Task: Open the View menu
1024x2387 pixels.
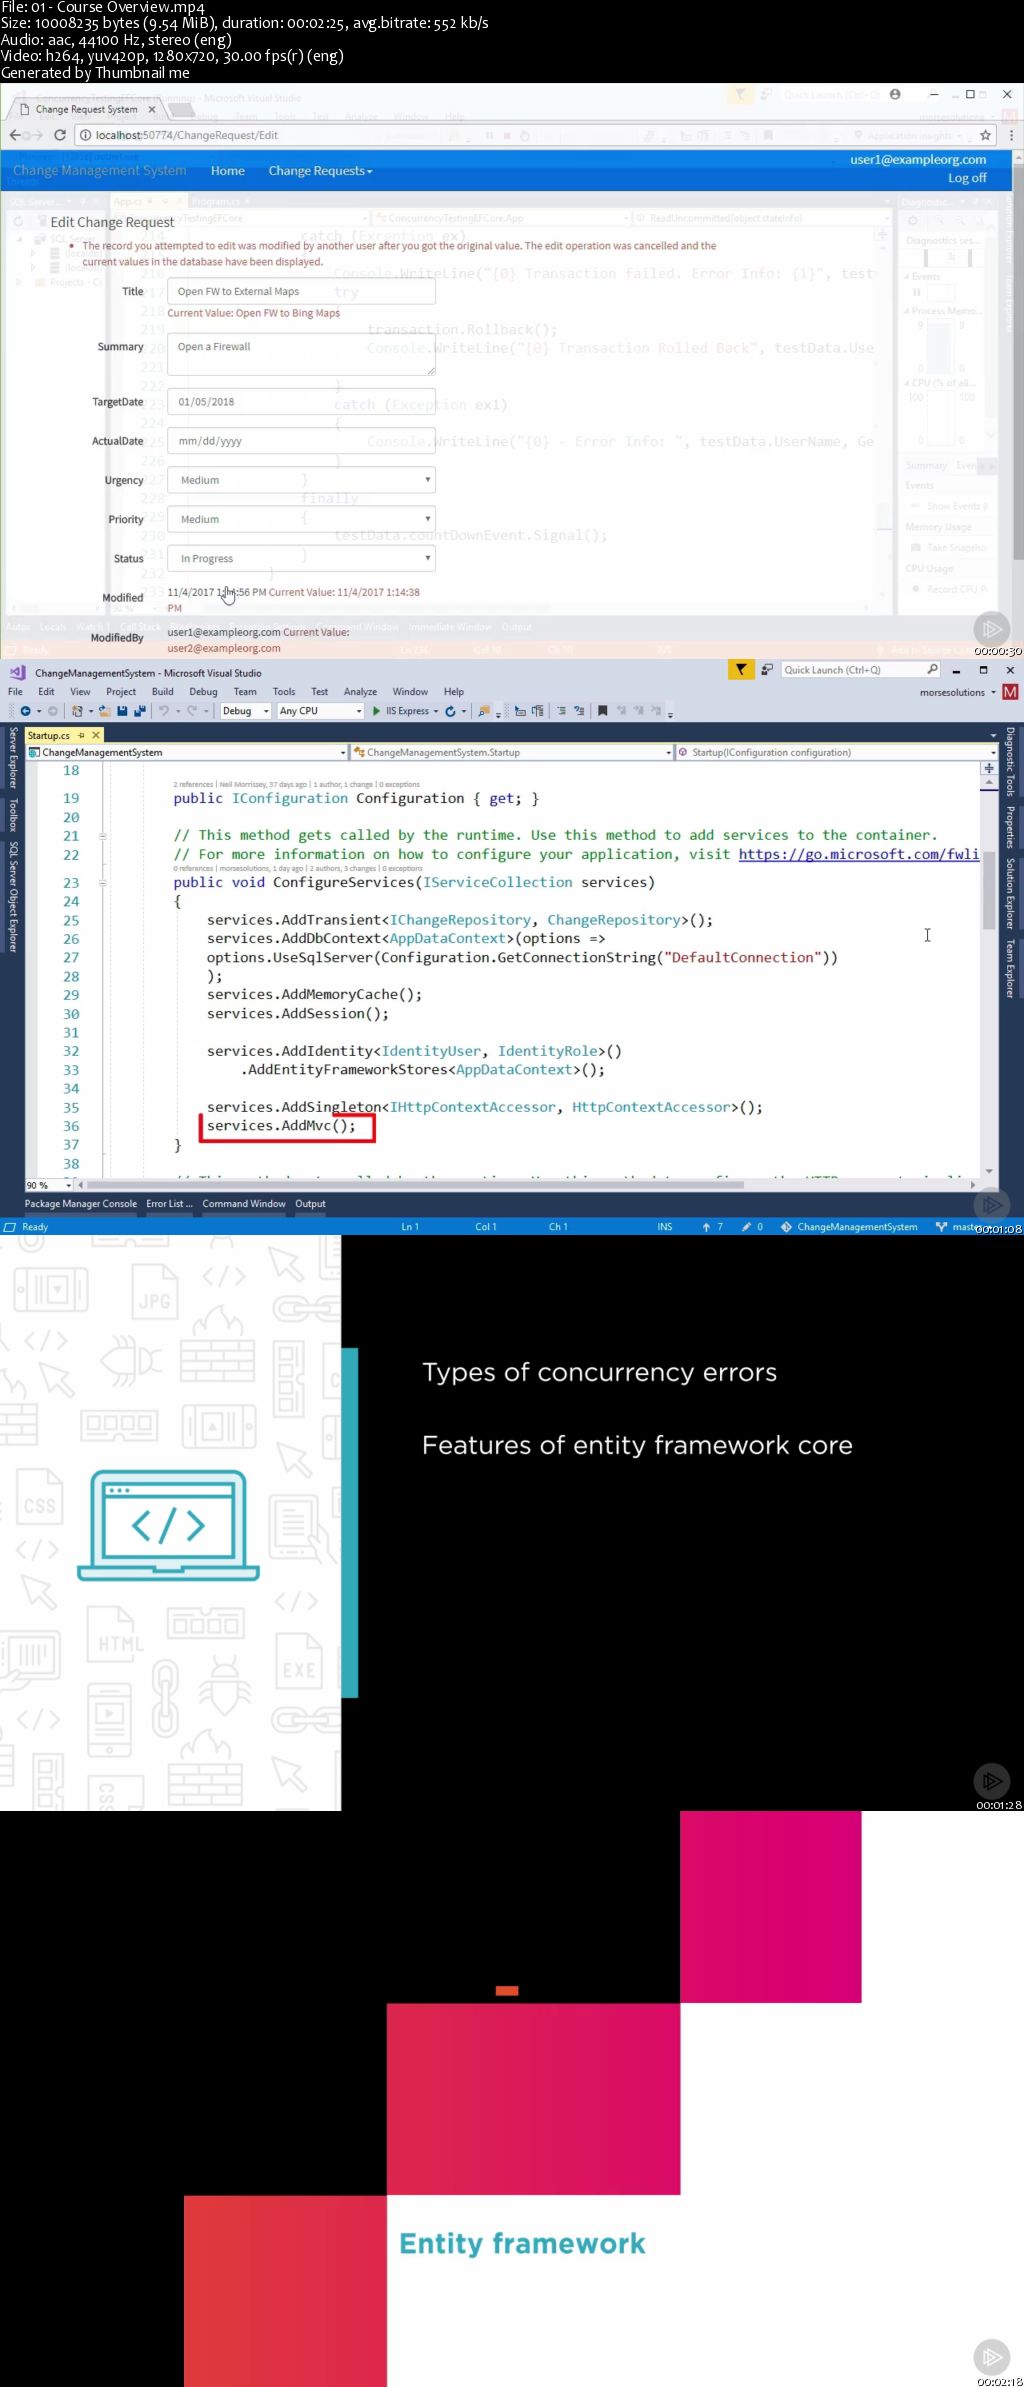Action: tap(80, 692)
